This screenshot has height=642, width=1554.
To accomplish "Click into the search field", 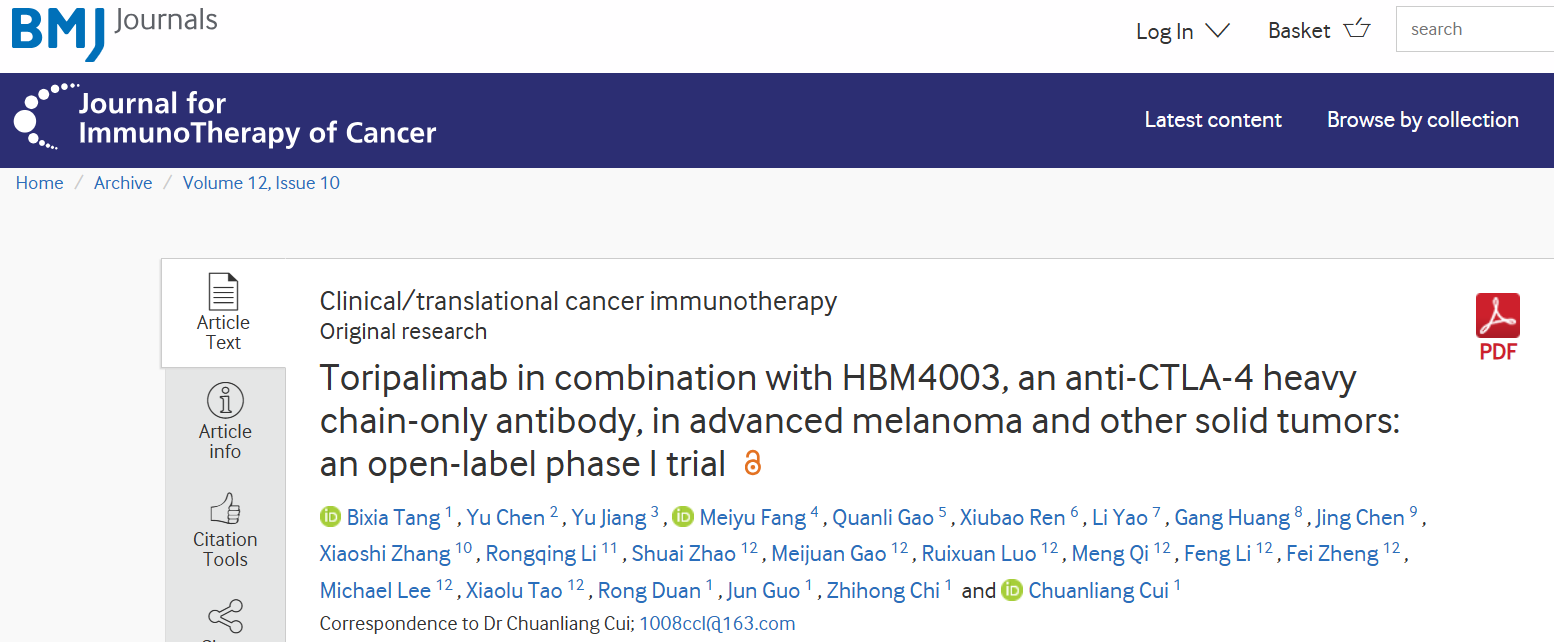I will pyautogui.click(x=1475, y=29).
